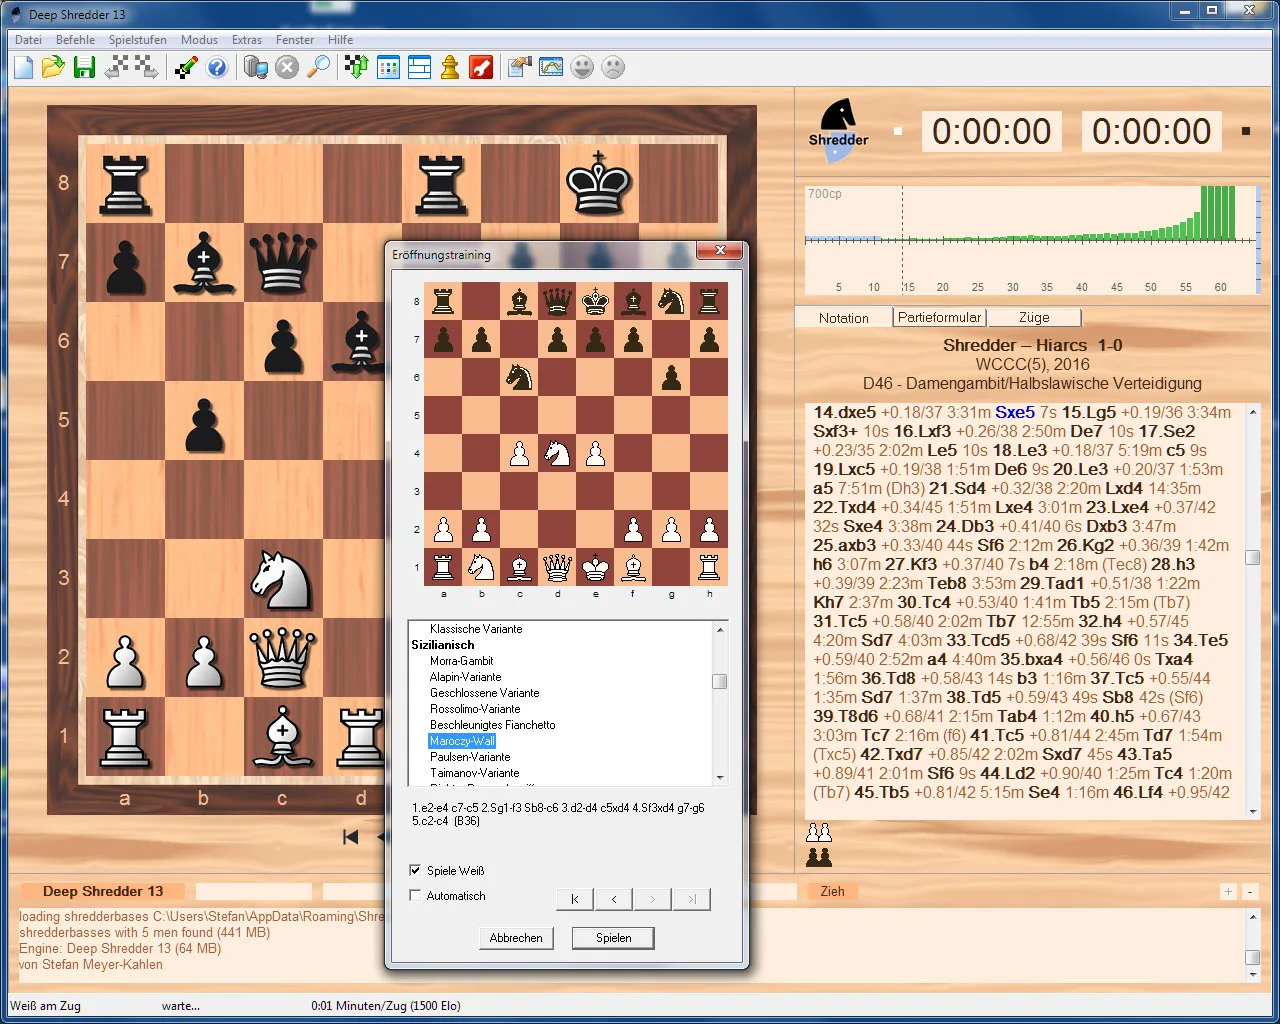Click the checkered left-arrow toolbar icon
The image size is (1280, 1024).
pyautogui.click(x=117, y=67)
